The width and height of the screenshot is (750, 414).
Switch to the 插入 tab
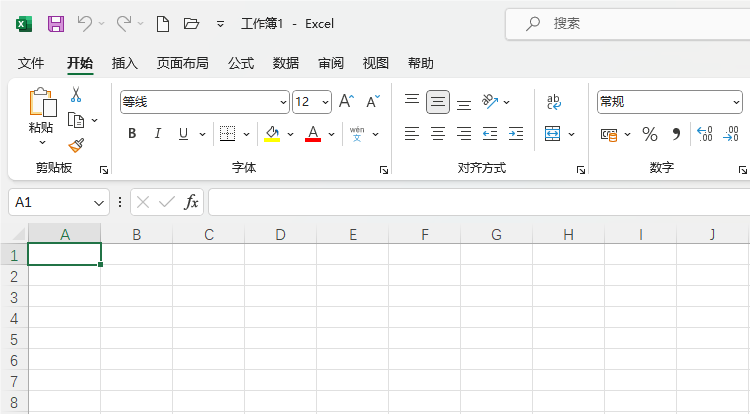(x=125, y=63)
